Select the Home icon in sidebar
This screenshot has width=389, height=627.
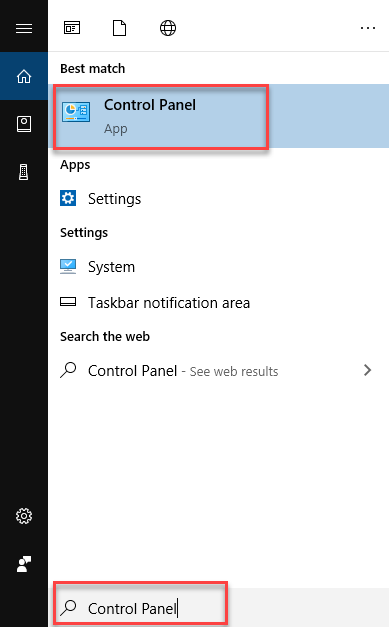point(24,76)
